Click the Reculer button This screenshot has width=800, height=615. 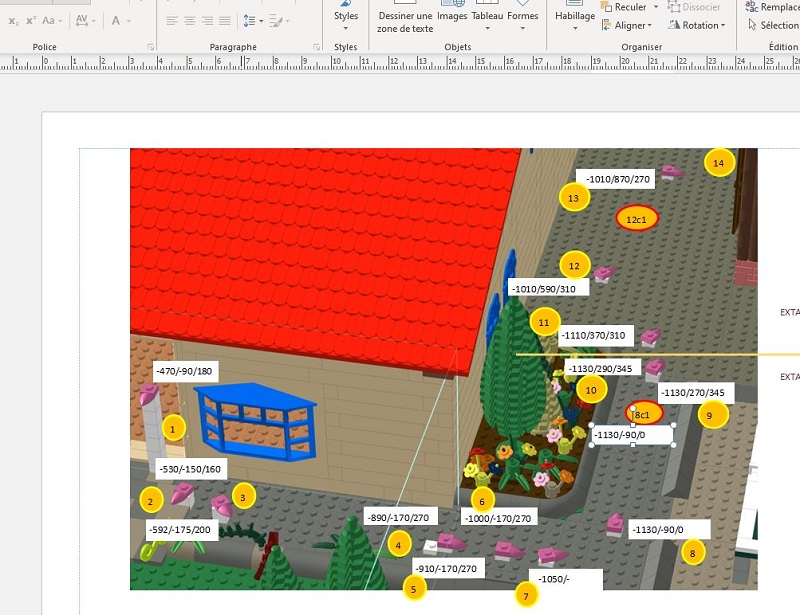[x=624, y=7]
